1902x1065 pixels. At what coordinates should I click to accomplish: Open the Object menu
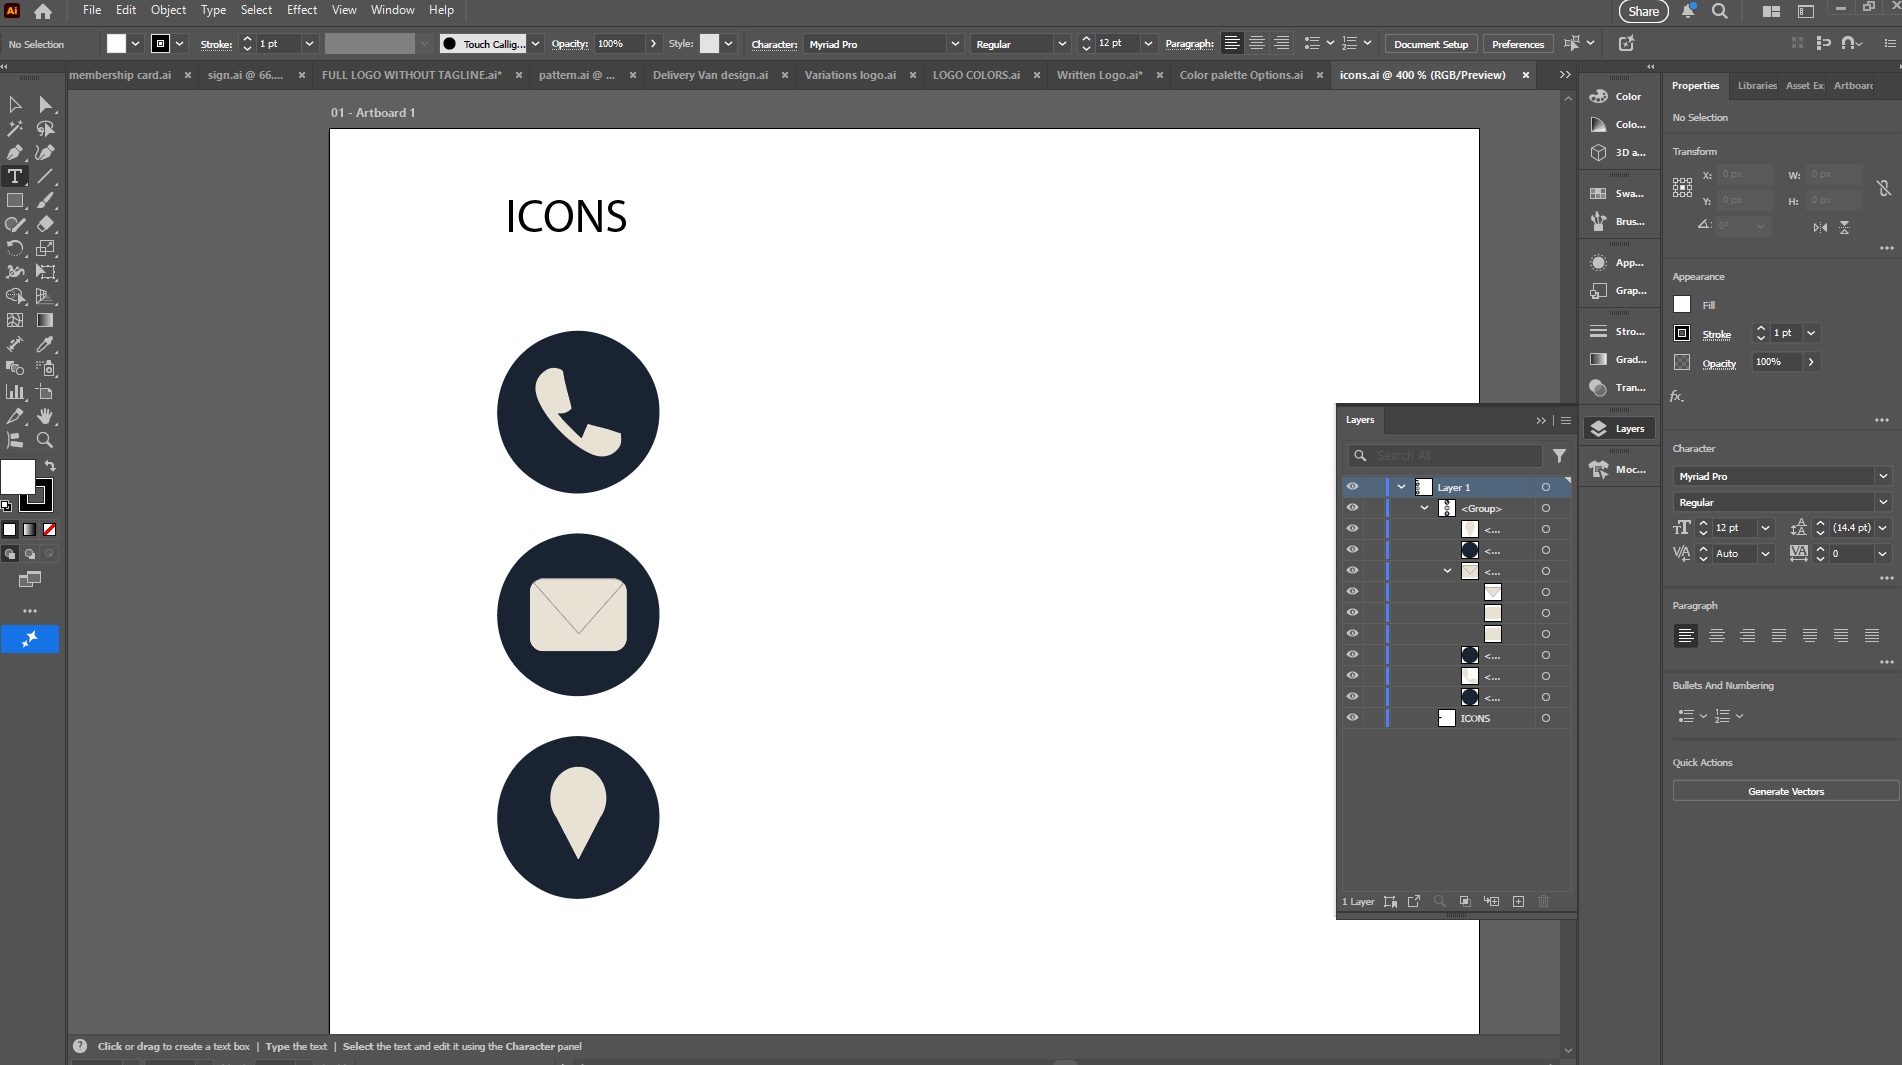coord(168,10)
